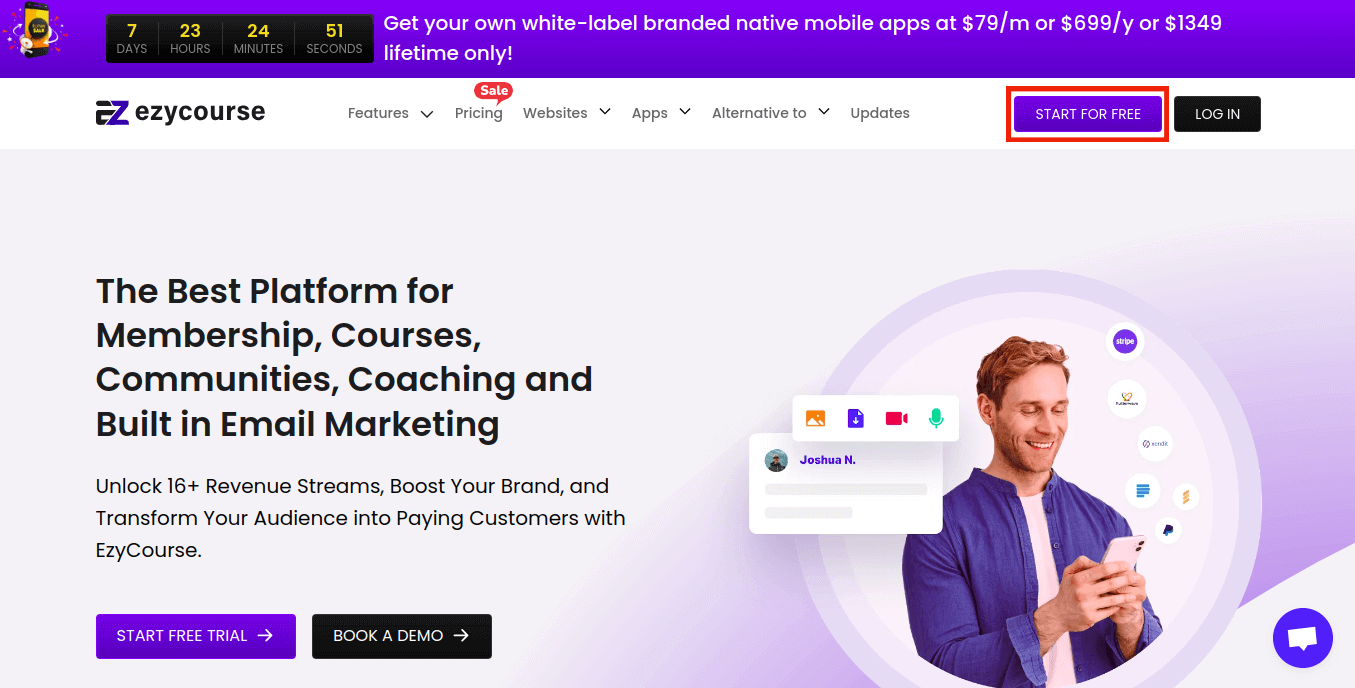Click the orange image attachment icon
The image size is (1355, 688).
pyautogui.click(x=815, y=418)
